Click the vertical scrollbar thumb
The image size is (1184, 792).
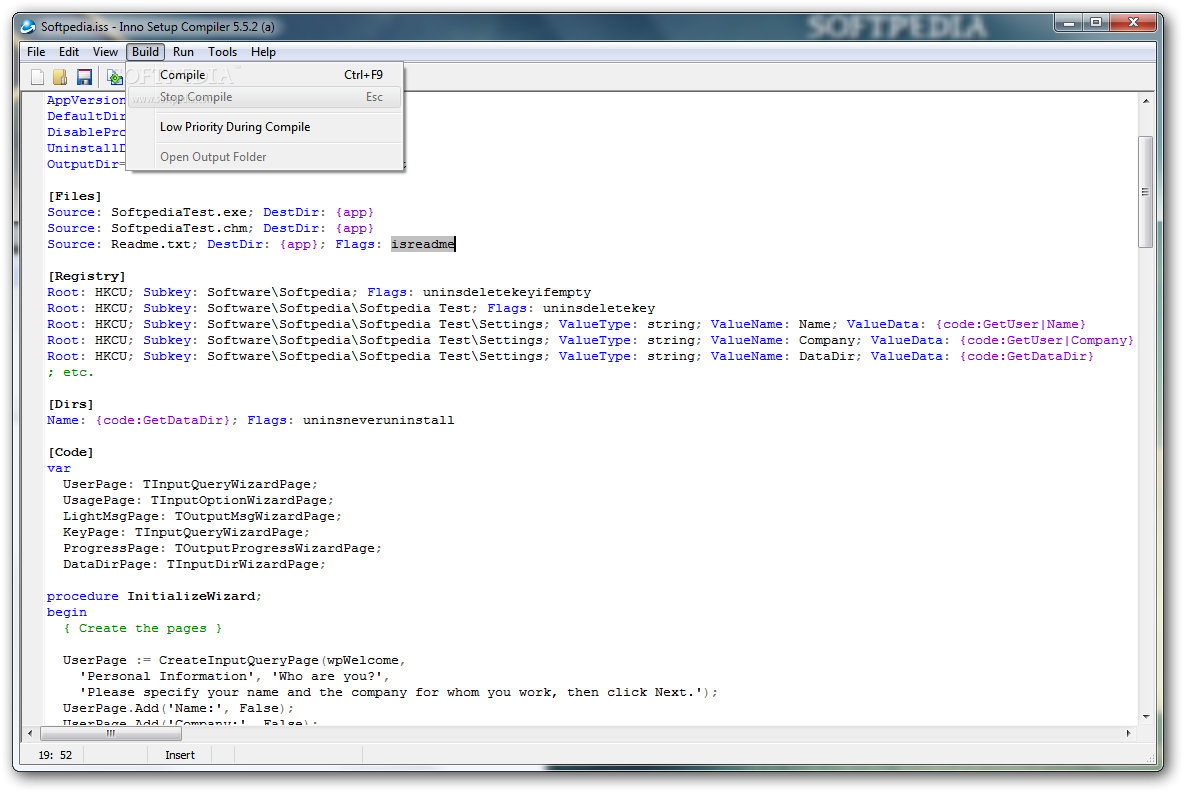tap(1145, 192)
